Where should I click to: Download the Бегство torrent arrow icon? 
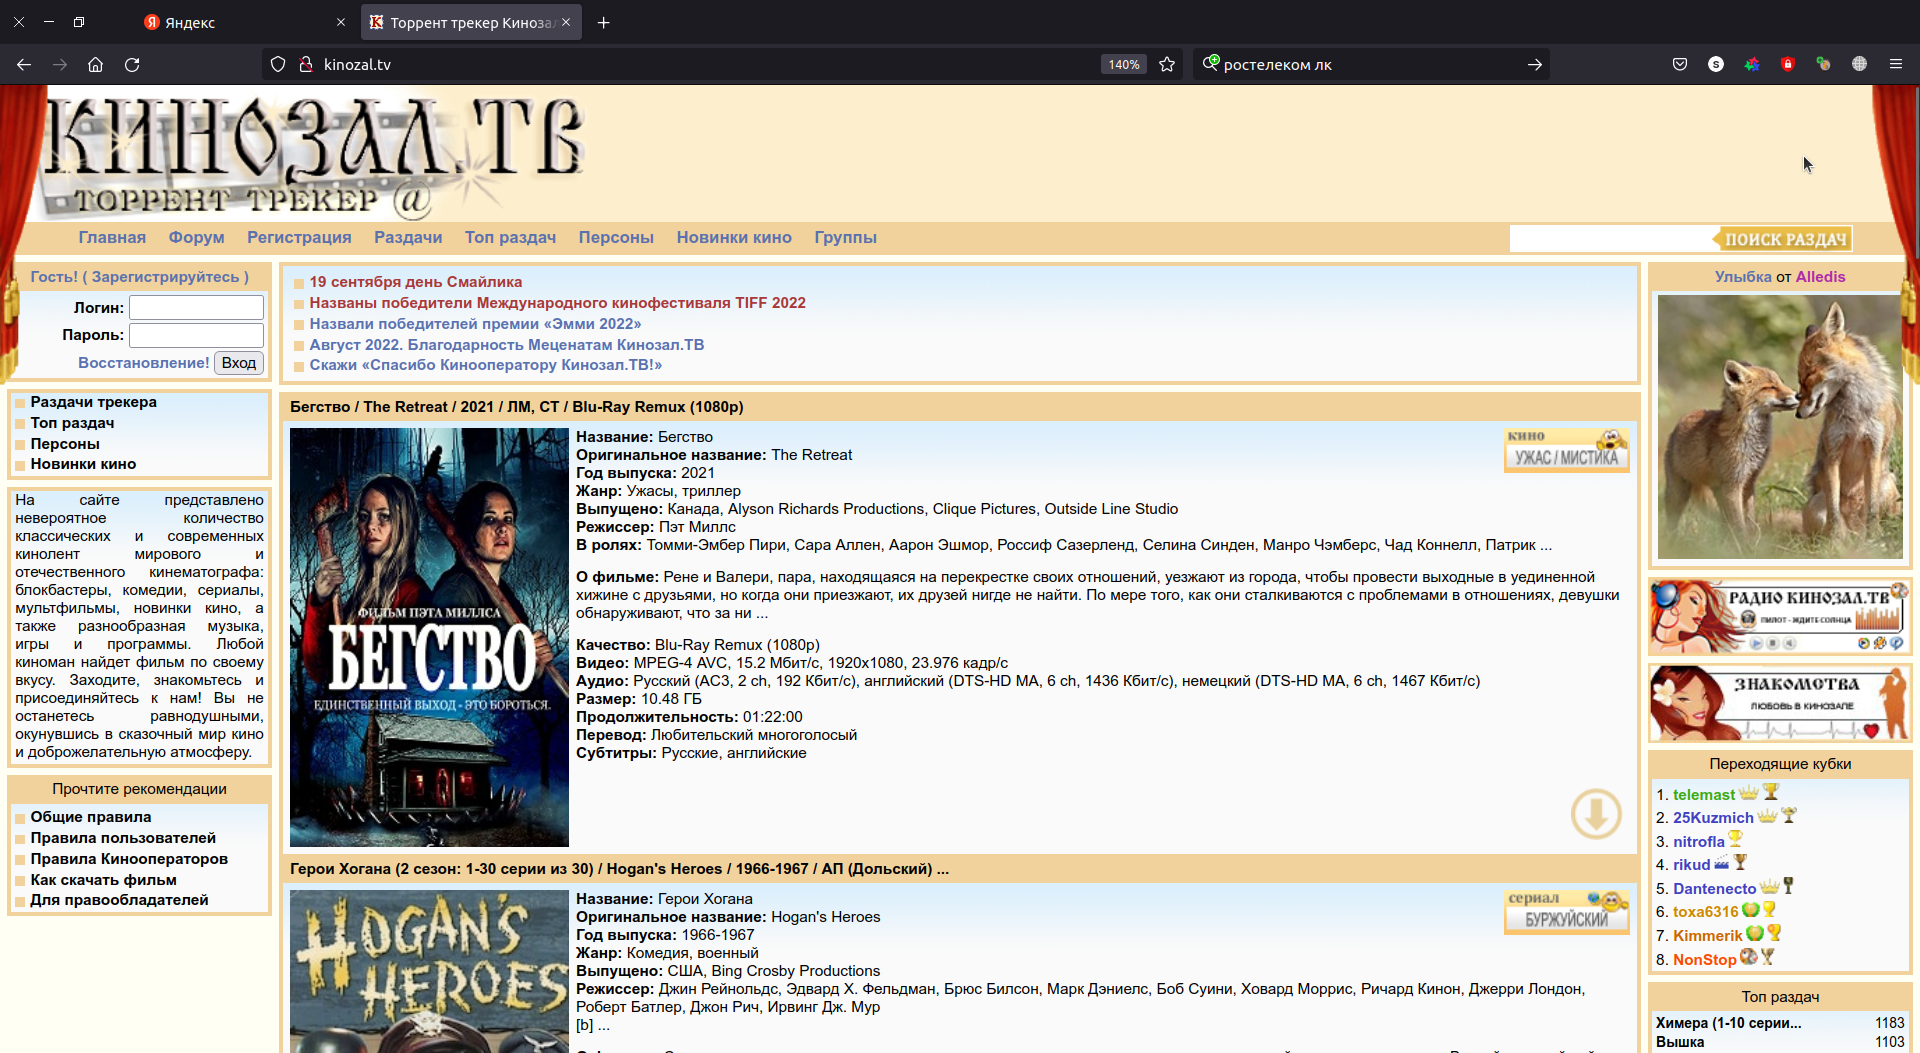(x=1596, y=814)
